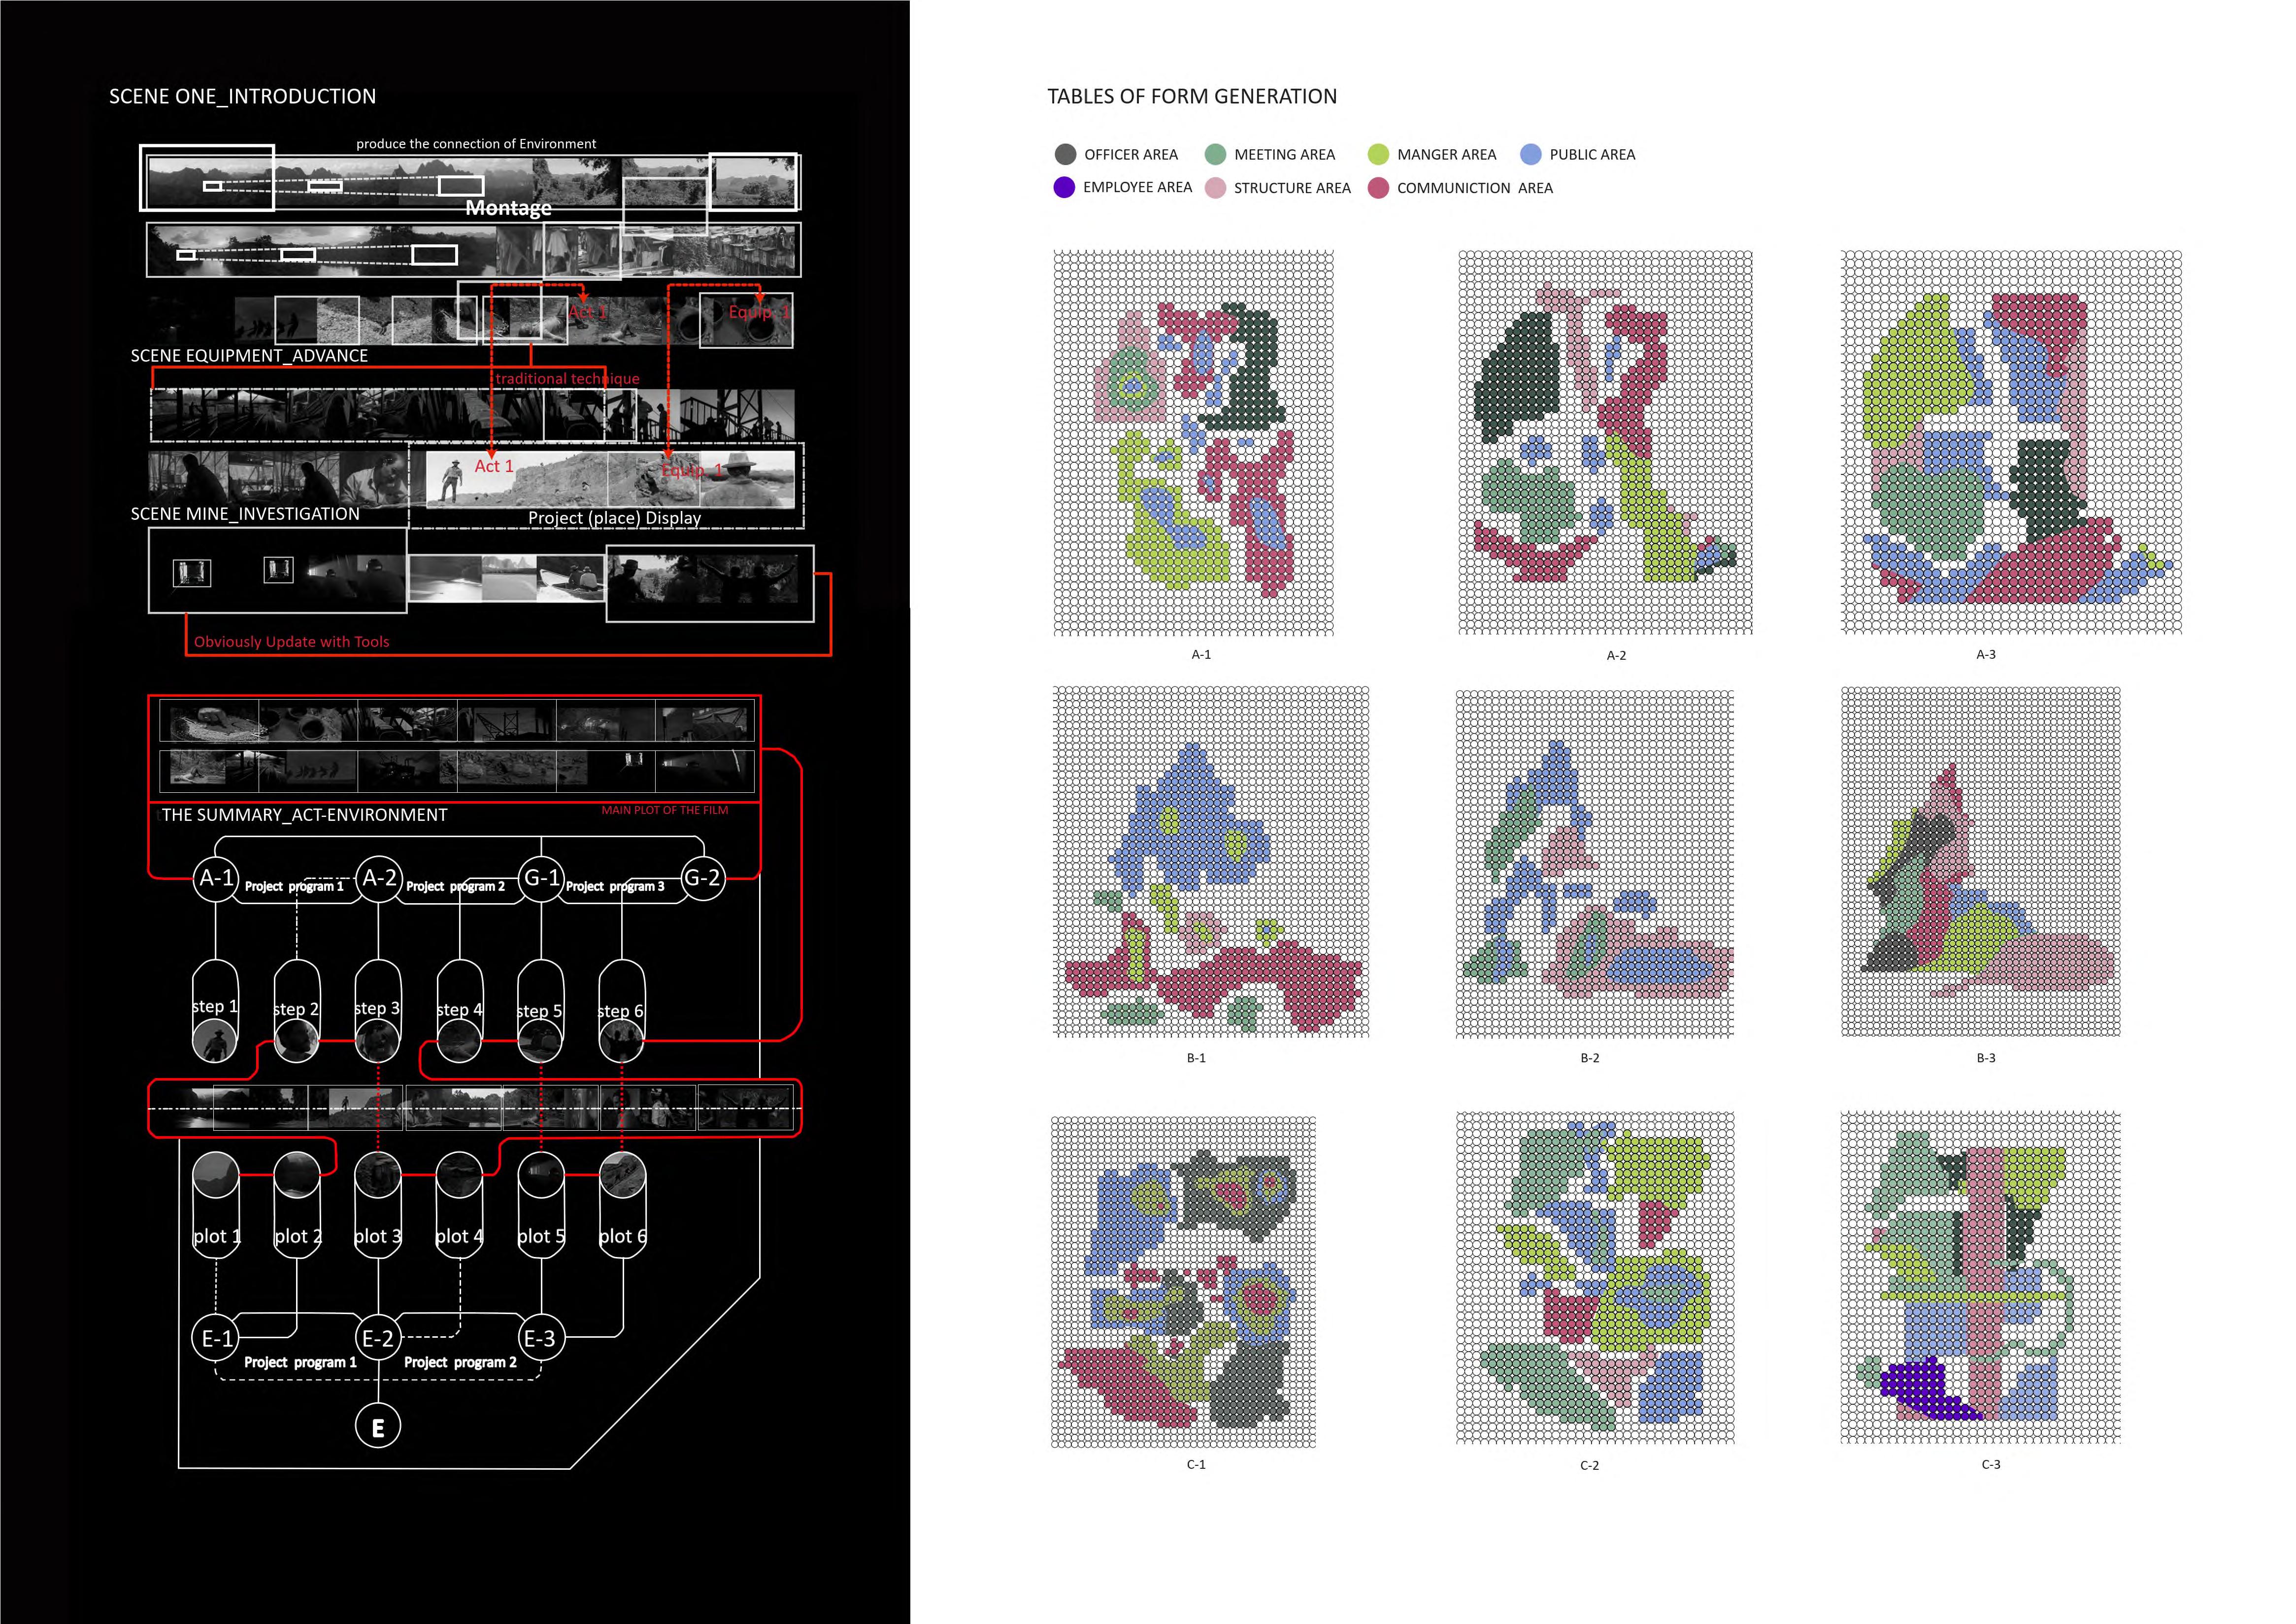Select the PUBLIC AREA blue swatch
Screen dimensions: 2296x1624
pos(1530,154)
